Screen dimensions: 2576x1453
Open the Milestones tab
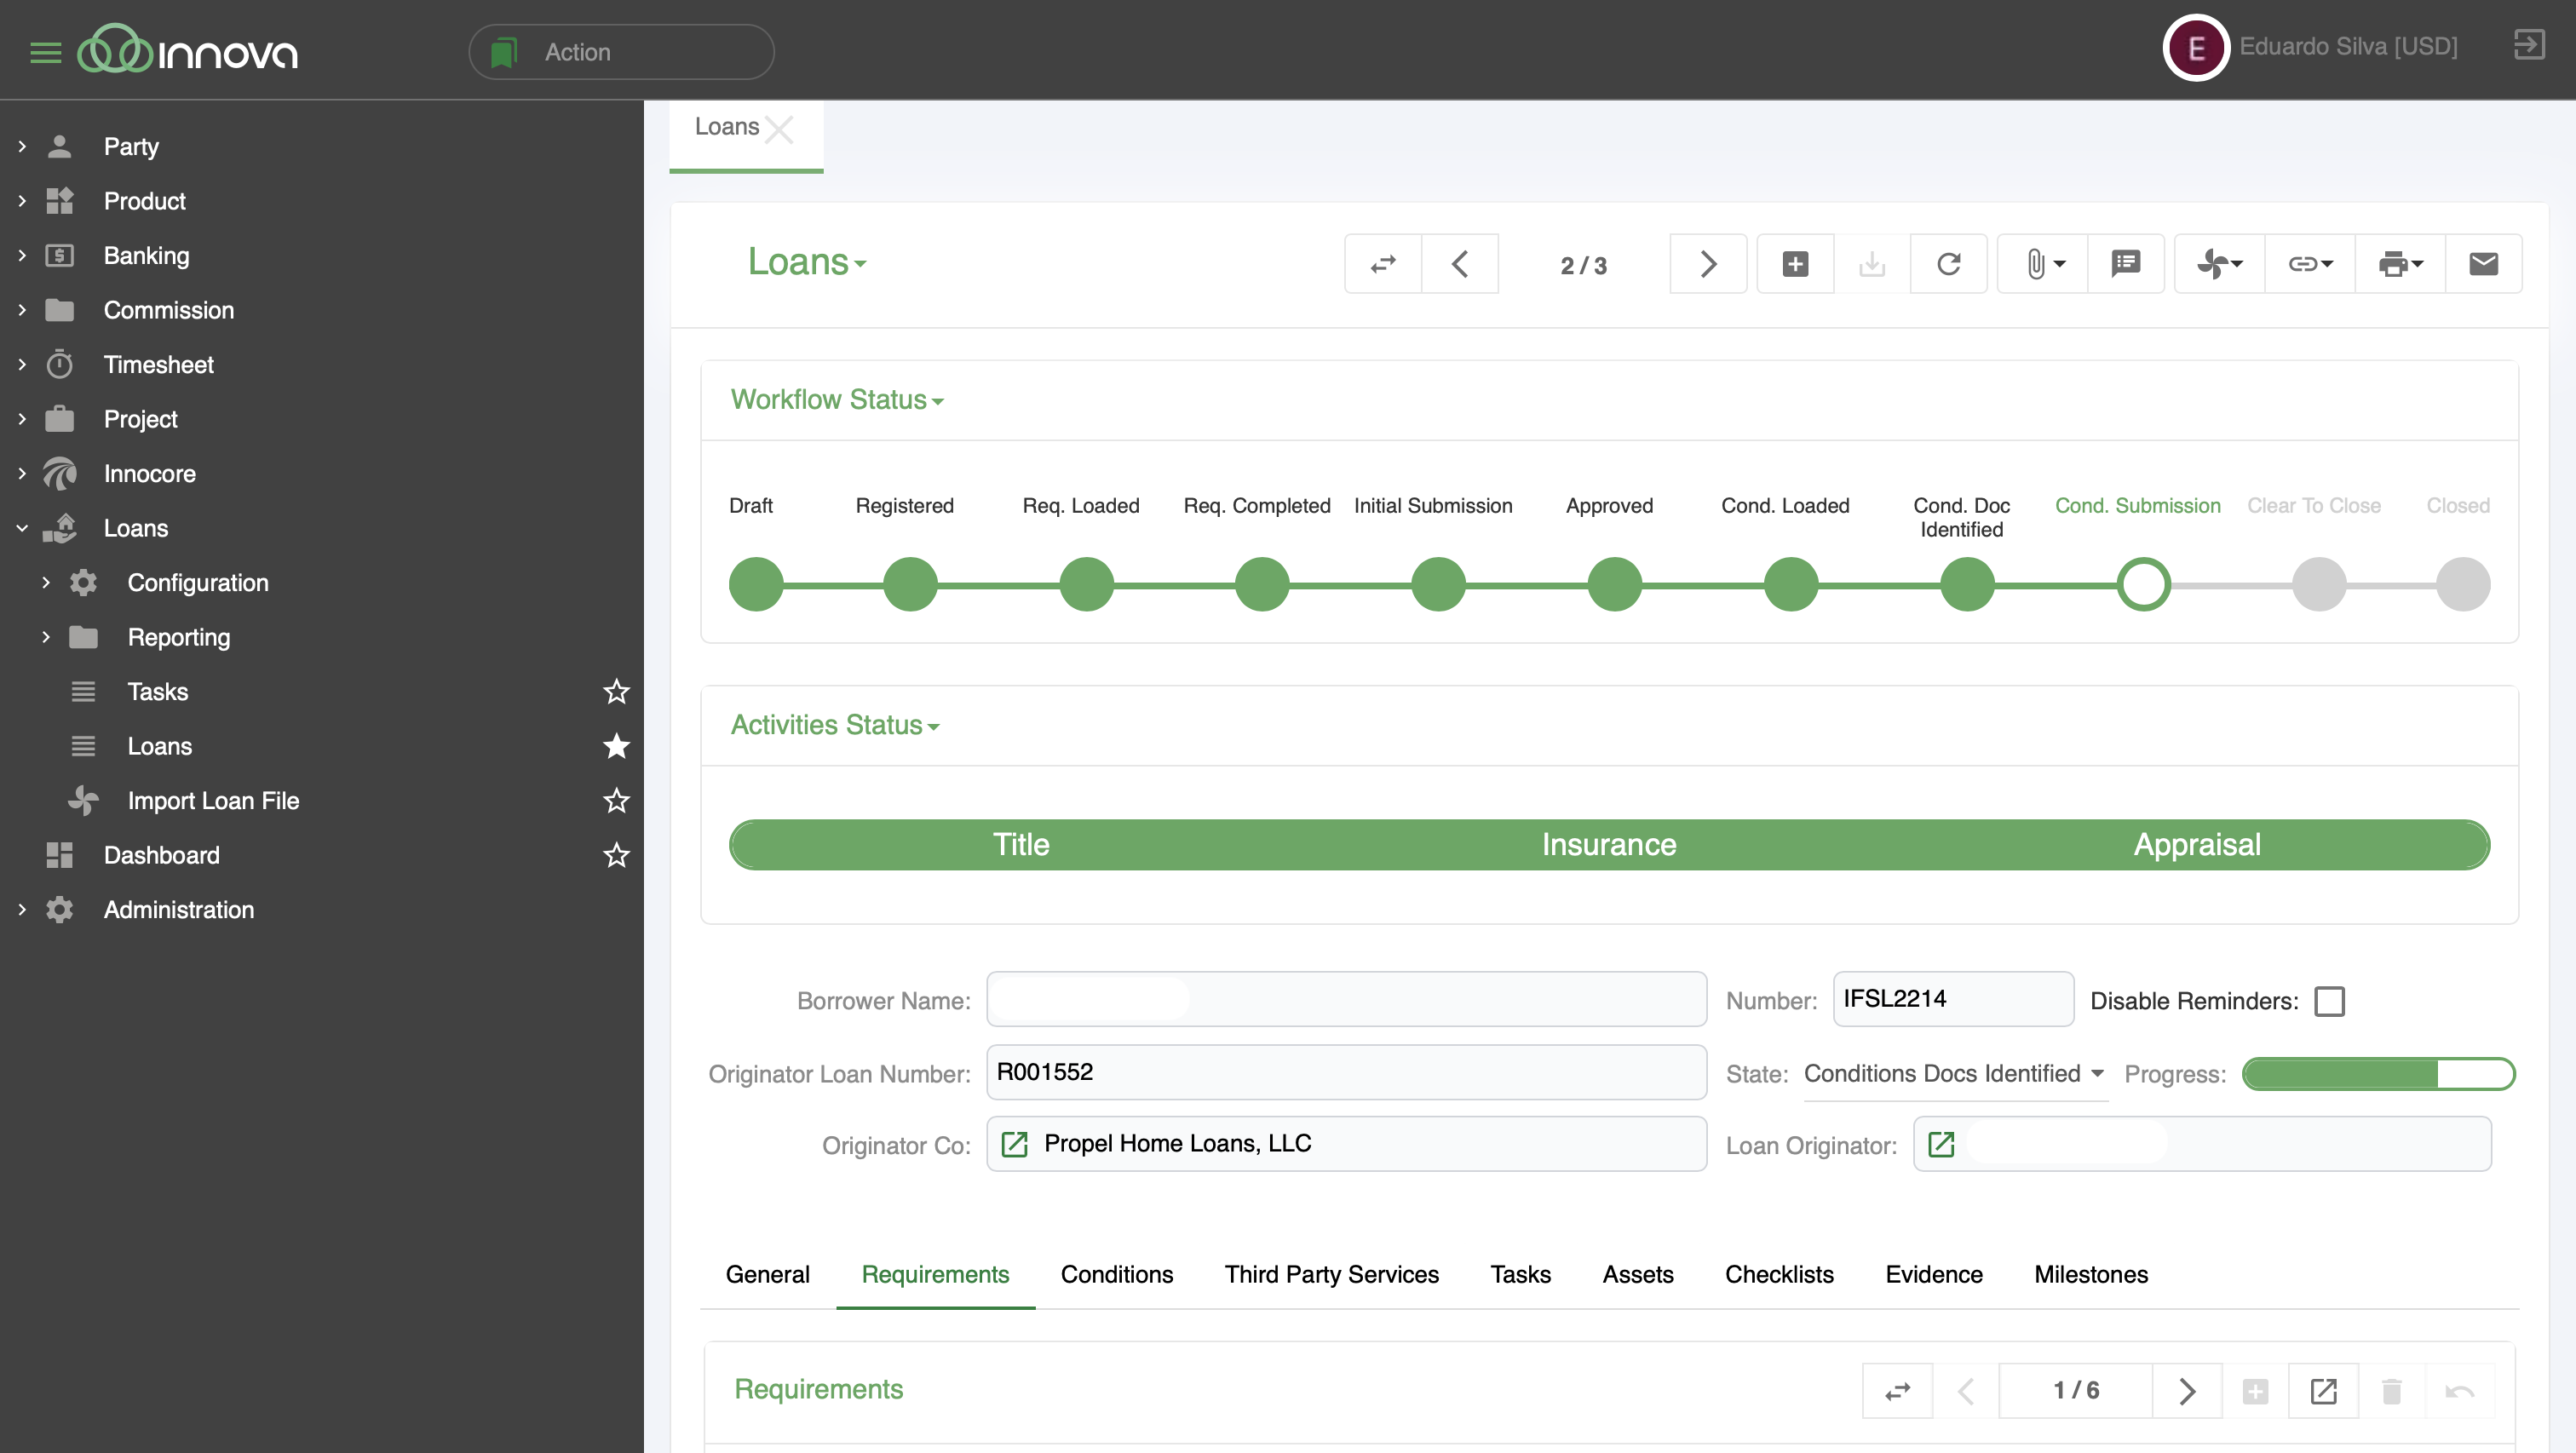coord(2090,1274)
